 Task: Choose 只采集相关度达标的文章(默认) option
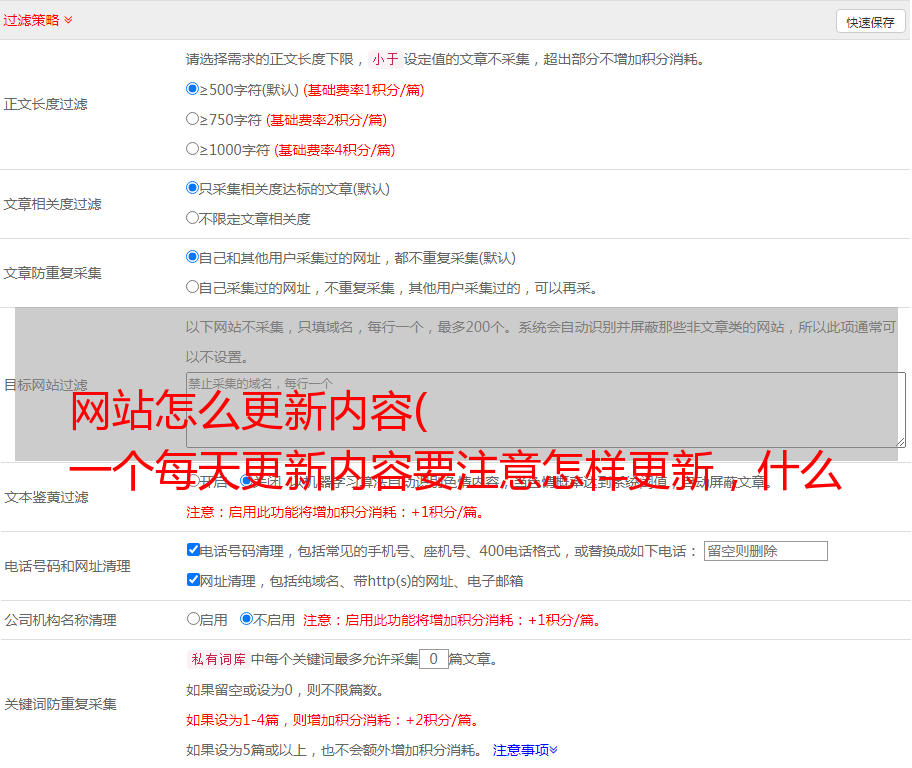[193, 188]
